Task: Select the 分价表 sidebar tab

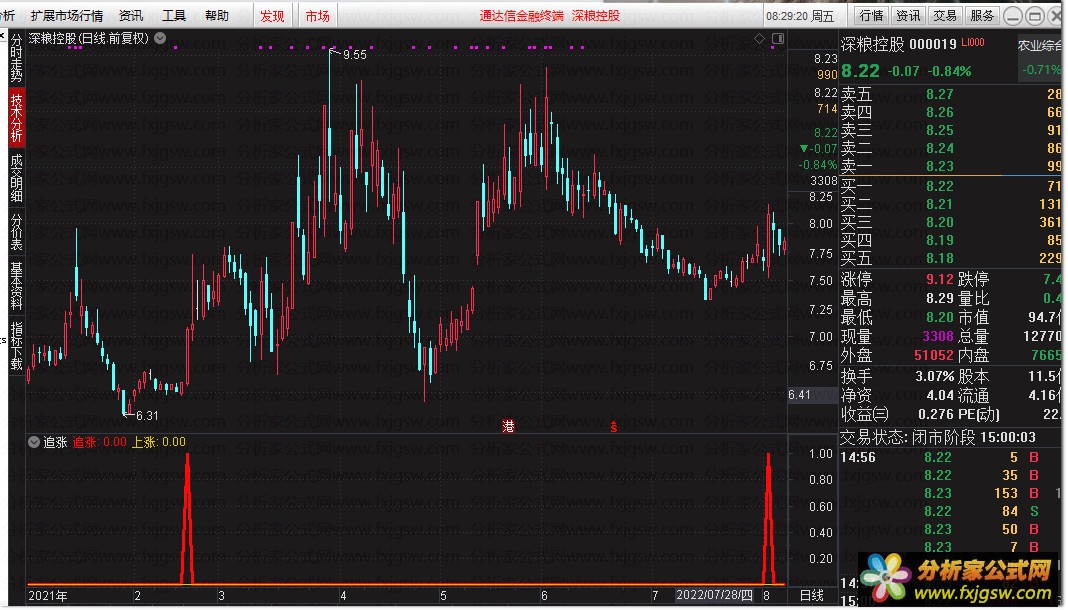Action: [x=16, y=231]
